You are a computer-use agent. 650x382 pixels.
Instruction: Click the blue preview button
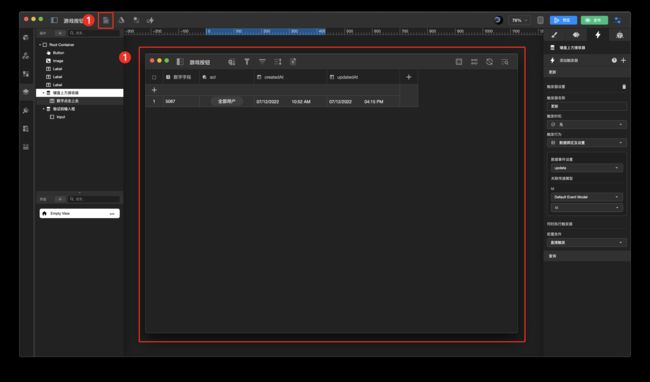[x=563, y=20]
